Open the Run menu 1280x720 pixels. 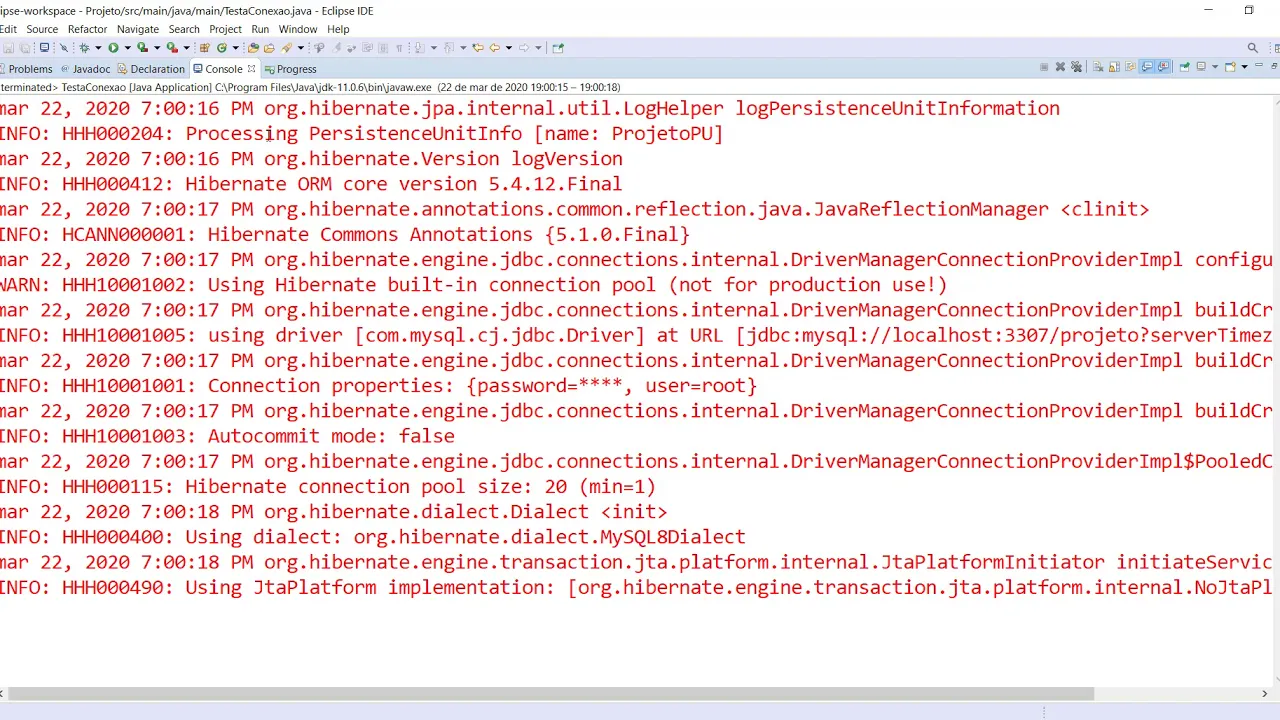pyautogui.click(x=260, y=29)
